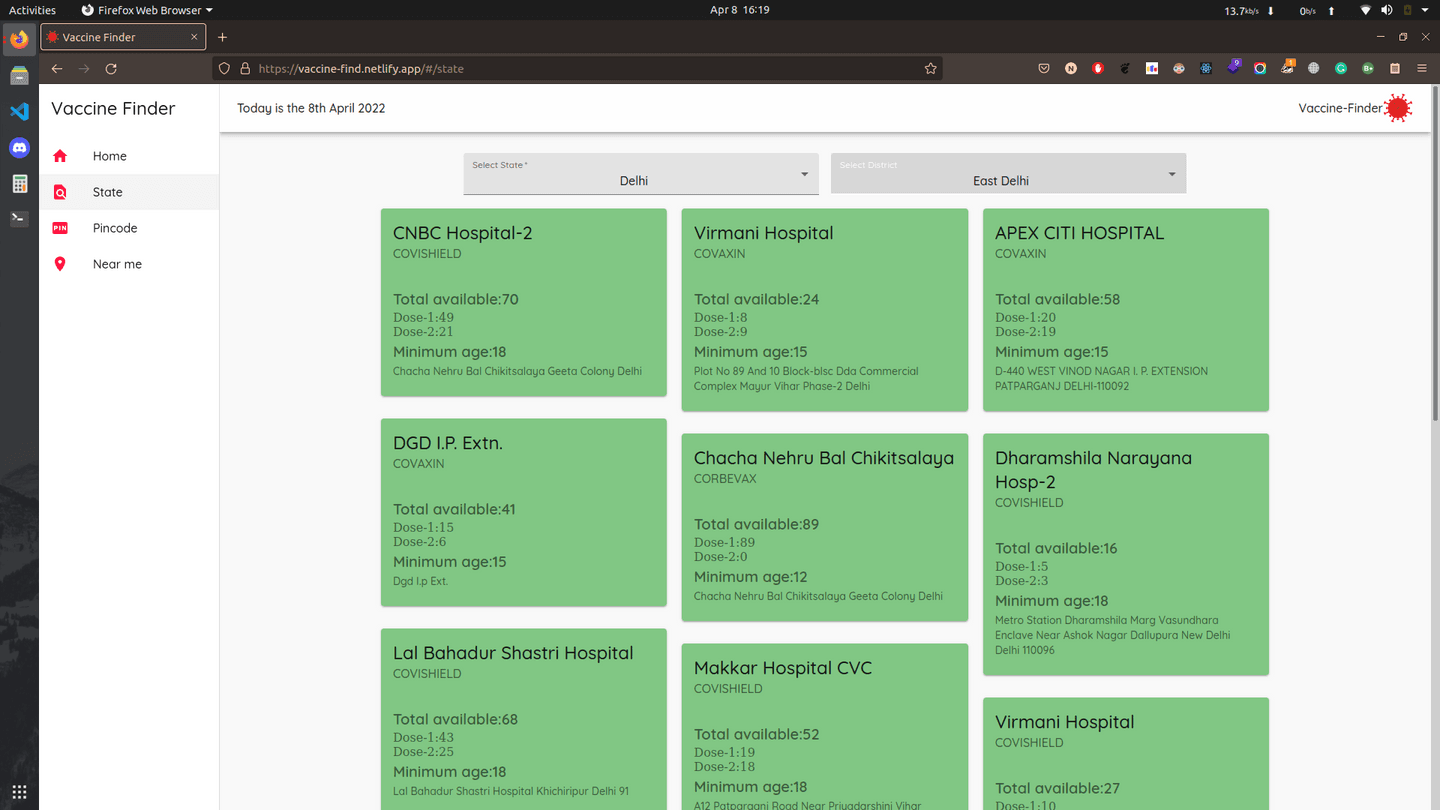Viewport: 1440px width, 810px height.
Task: Go to Pincode search in sidebar
Action: pos(129,228)
